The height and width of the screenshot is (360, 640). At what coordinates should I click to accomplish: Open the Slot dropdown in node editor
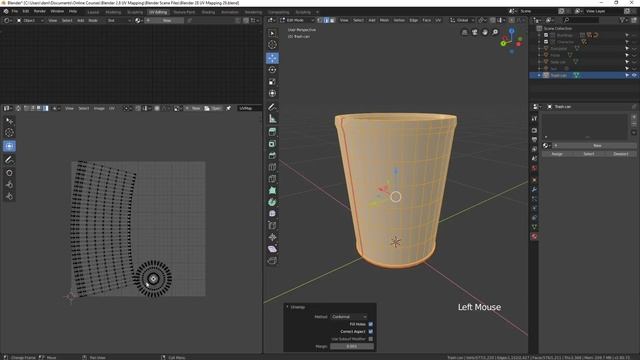tap(119, 20)
